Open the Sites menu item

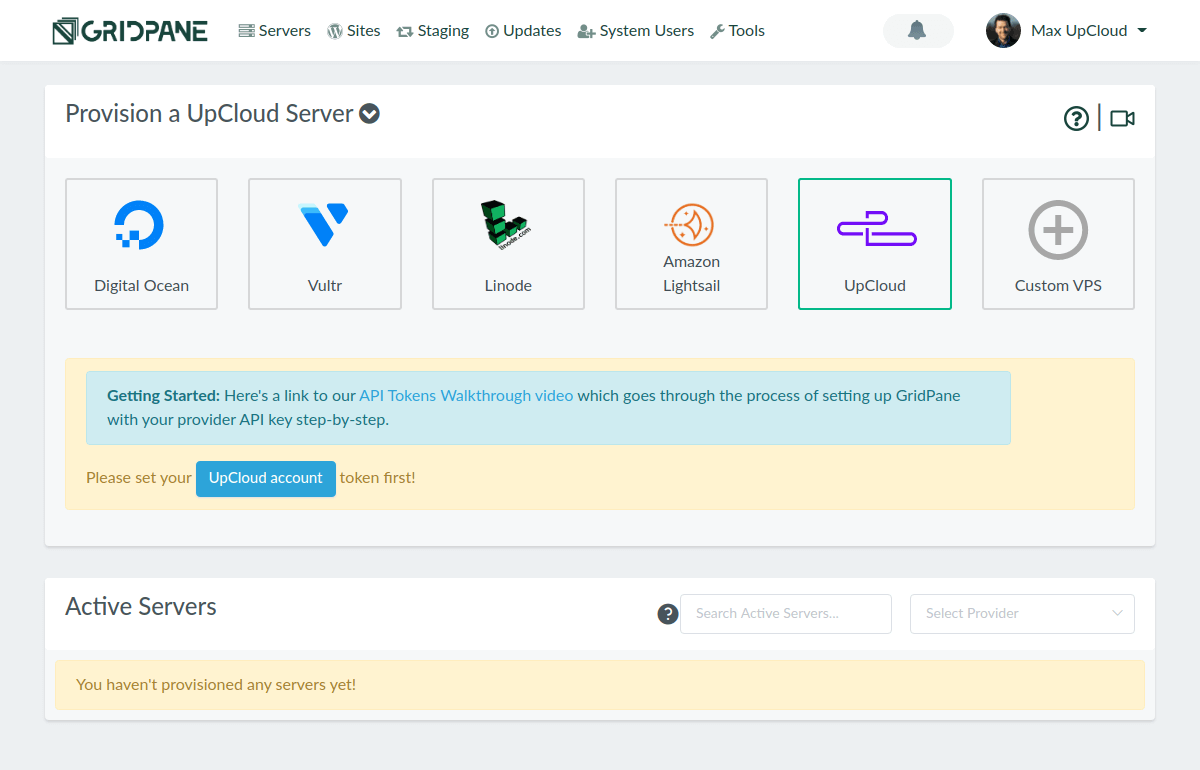354,31
